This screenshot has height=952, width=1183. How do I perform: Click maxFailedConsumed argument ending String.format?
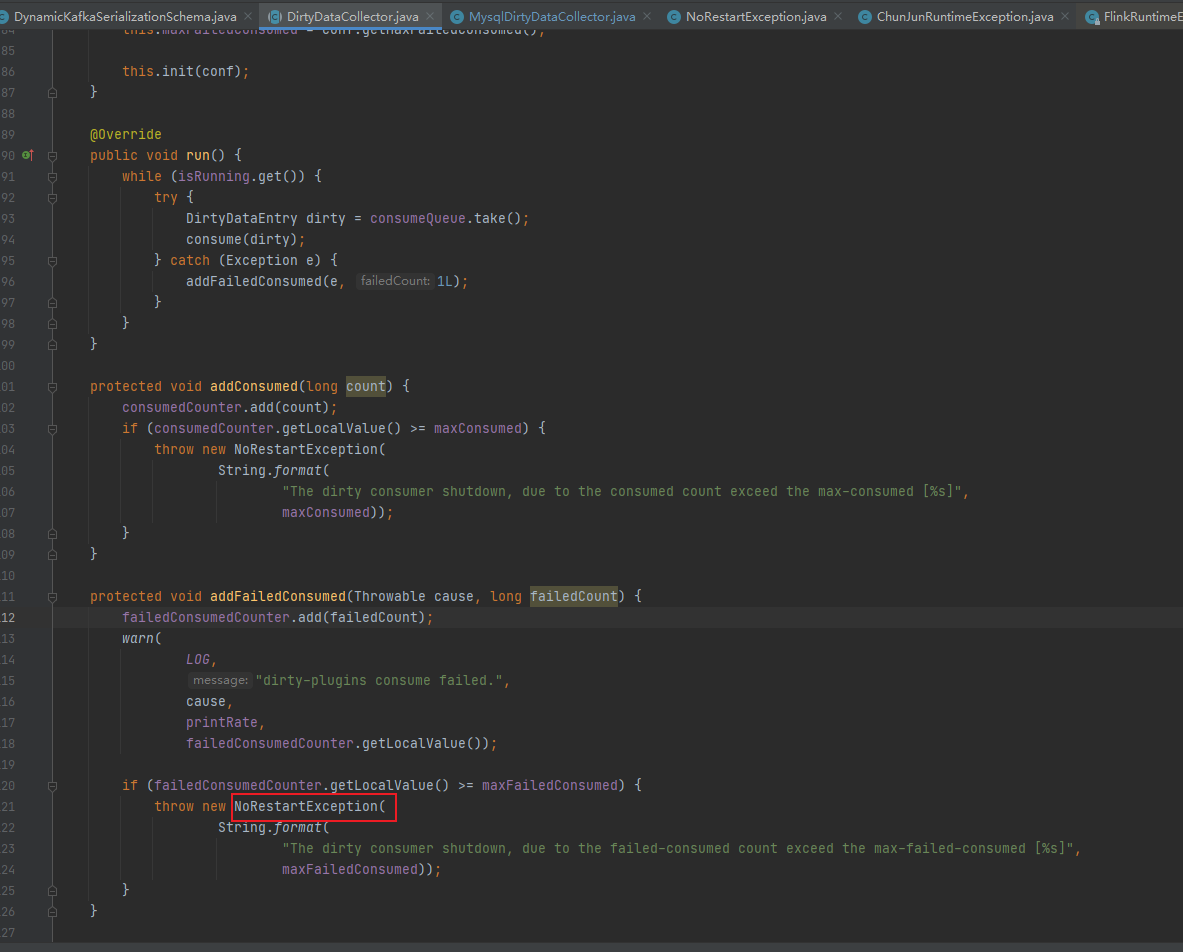tap(349, 869)
